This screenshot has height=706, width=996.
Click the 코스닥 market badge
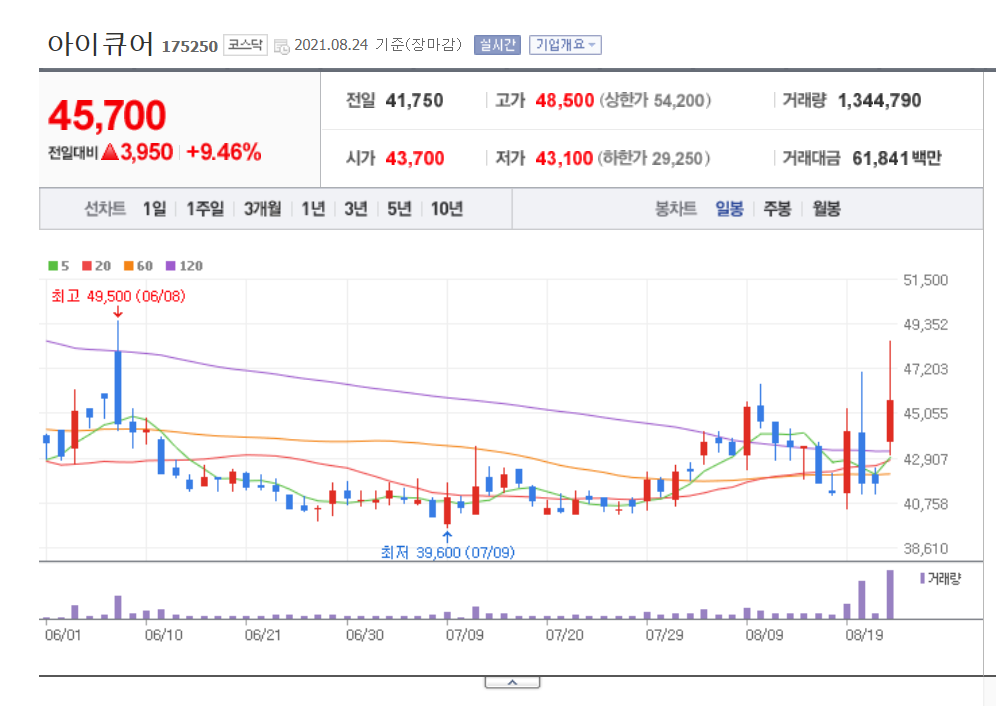pos(245,45)
